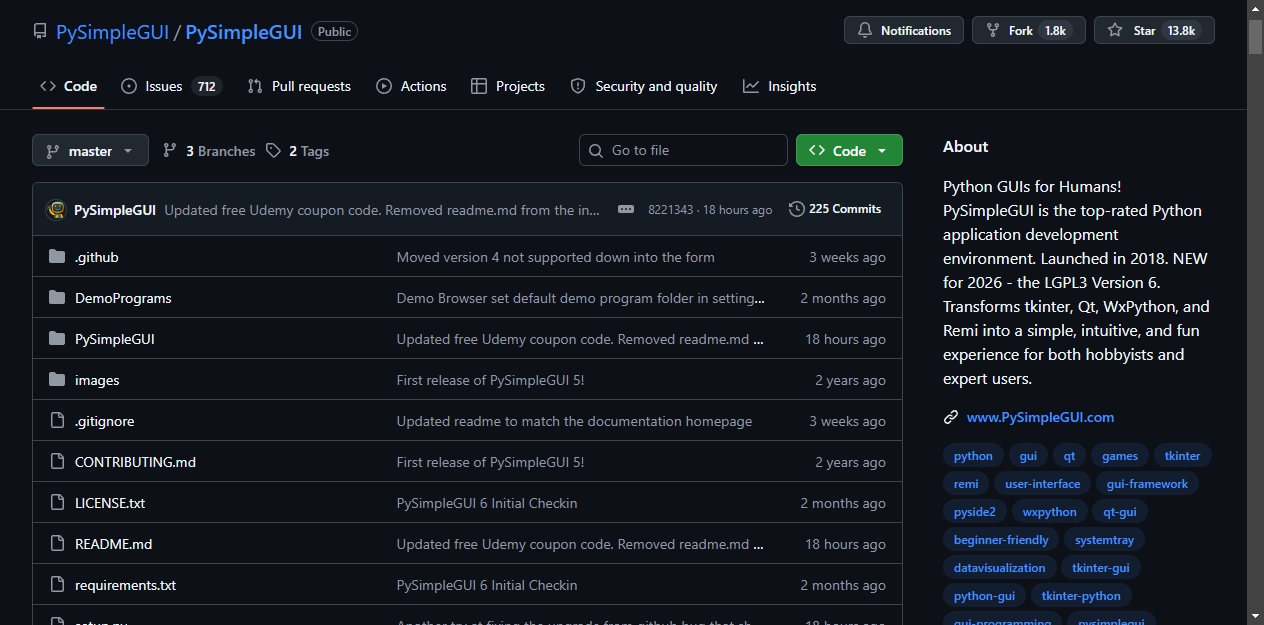This screenshot has height=625, width=1264.
Task: Click the file icon for CONTRIBUTING.md
Action: pyautogui.click(x=57, y=462)
